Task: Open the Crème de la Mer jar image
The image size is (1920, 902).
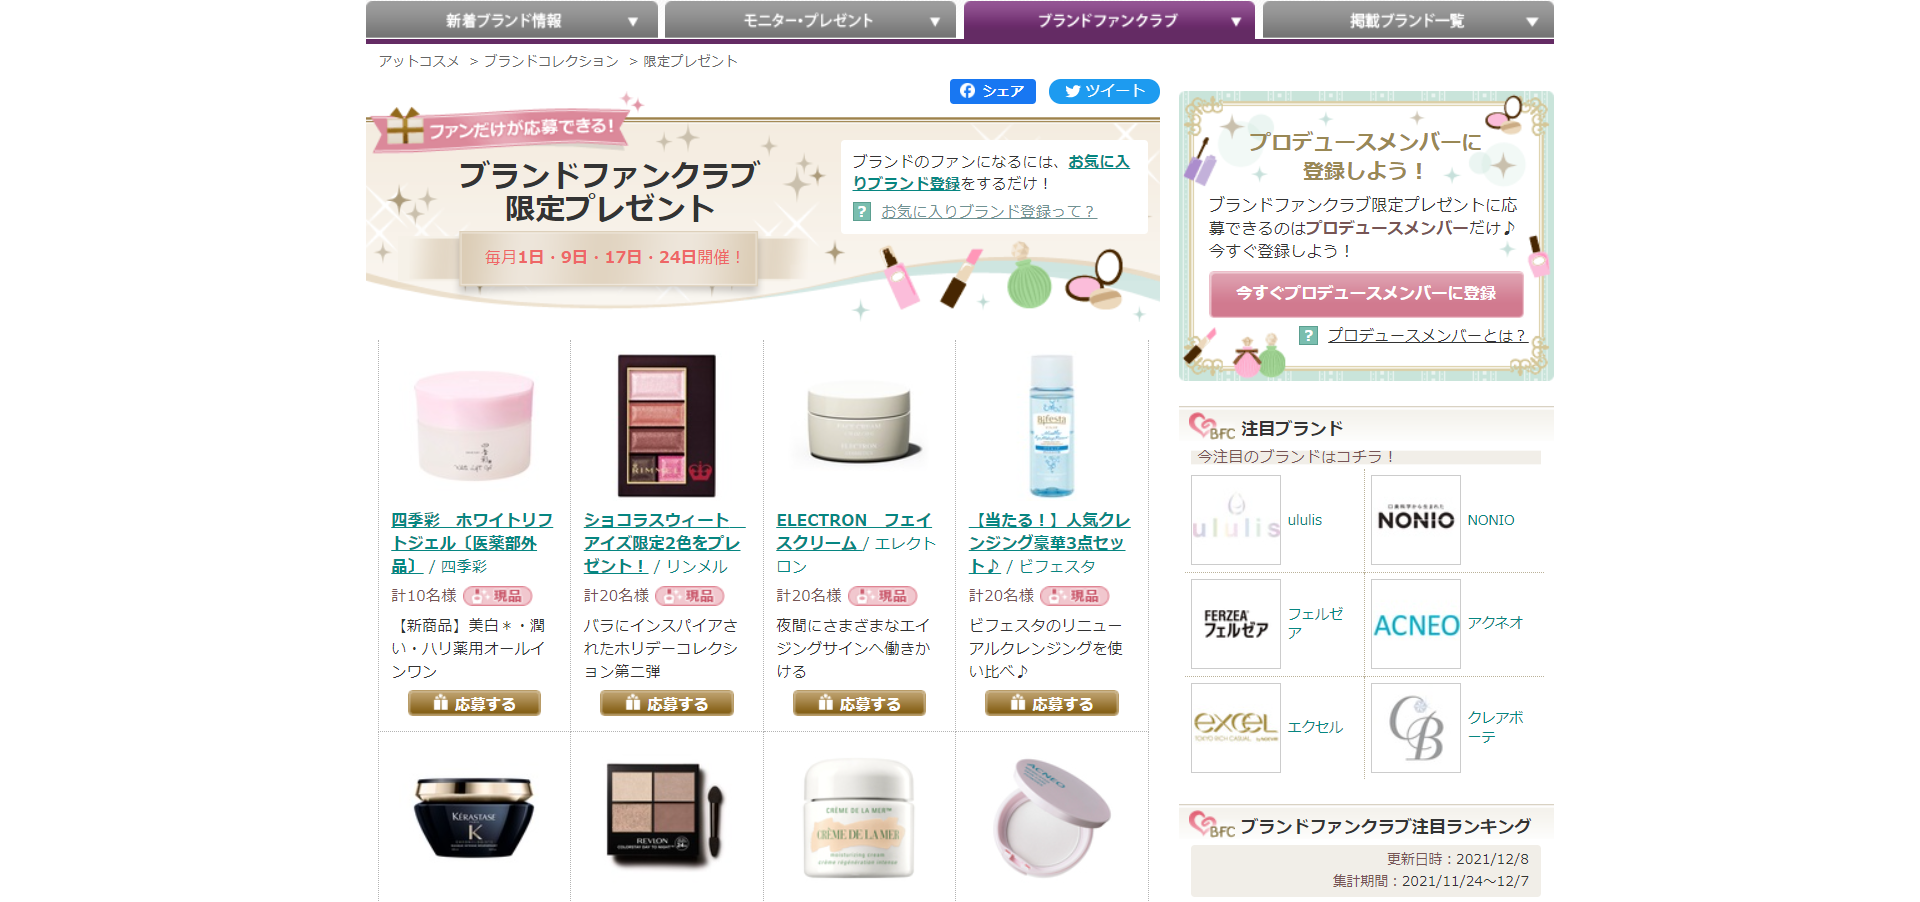Action: (859, 819)
